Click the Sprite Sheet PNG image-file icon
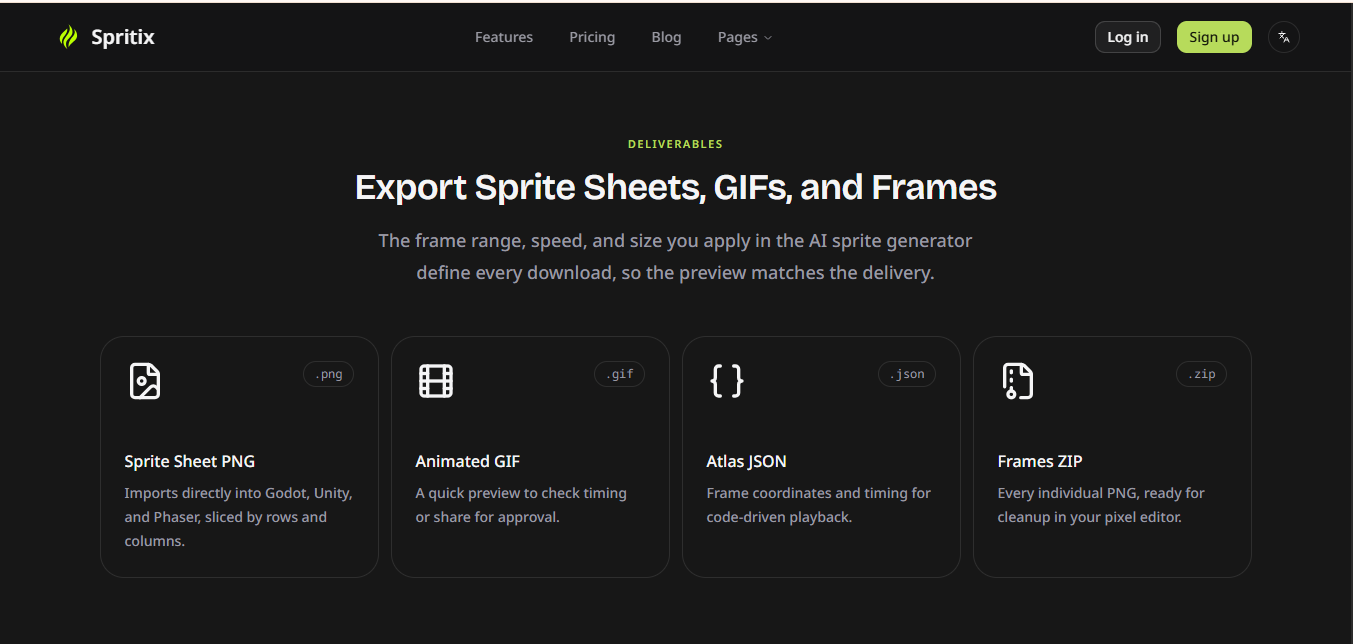This screenshot has height=644, width=1353. pos(145,381)
